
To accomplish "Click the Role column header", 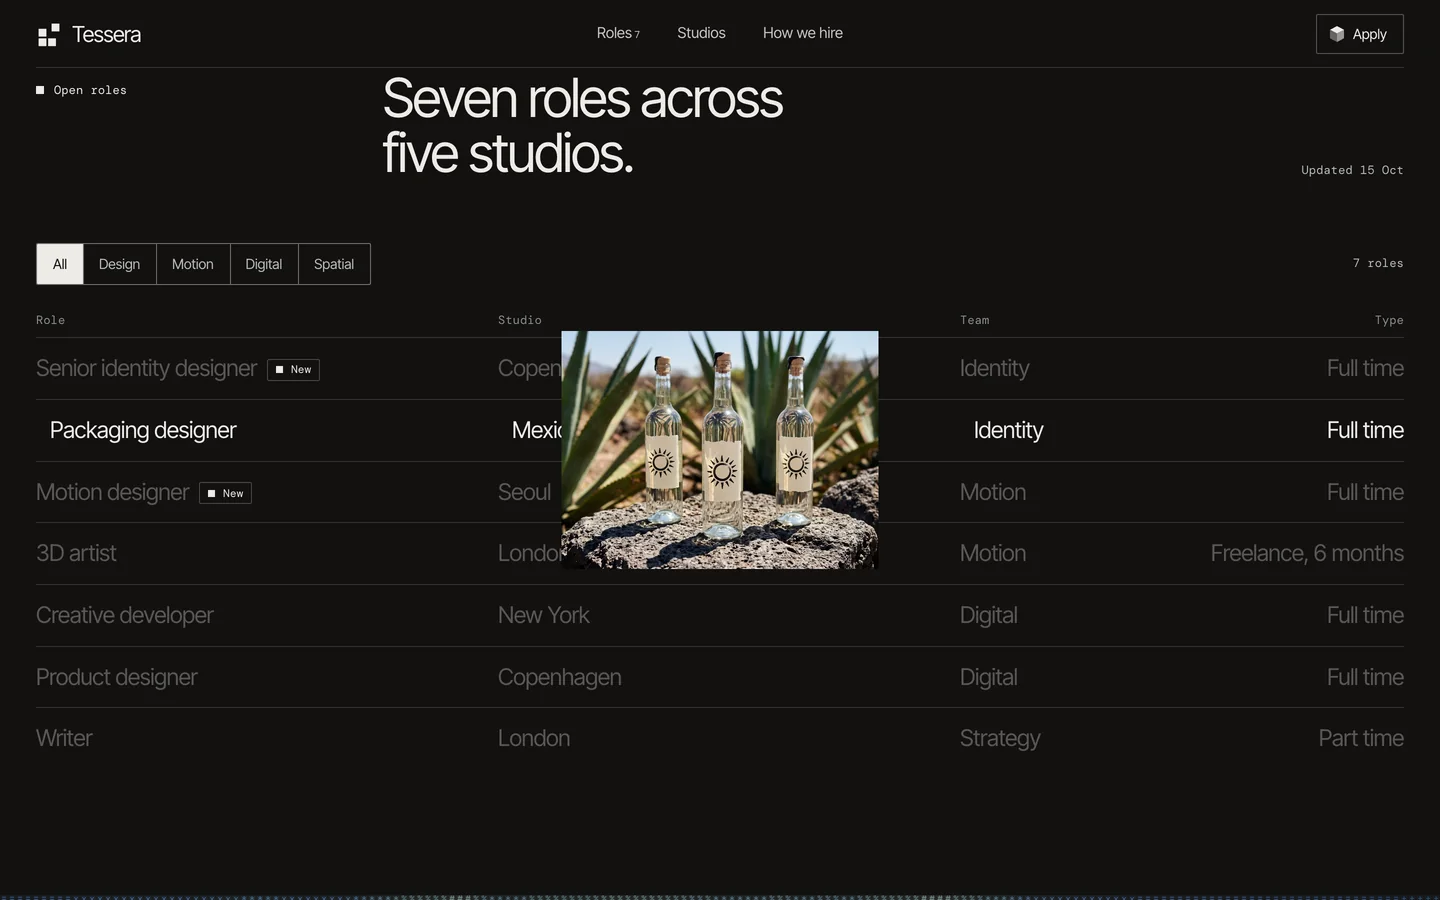I will point(50,320).
